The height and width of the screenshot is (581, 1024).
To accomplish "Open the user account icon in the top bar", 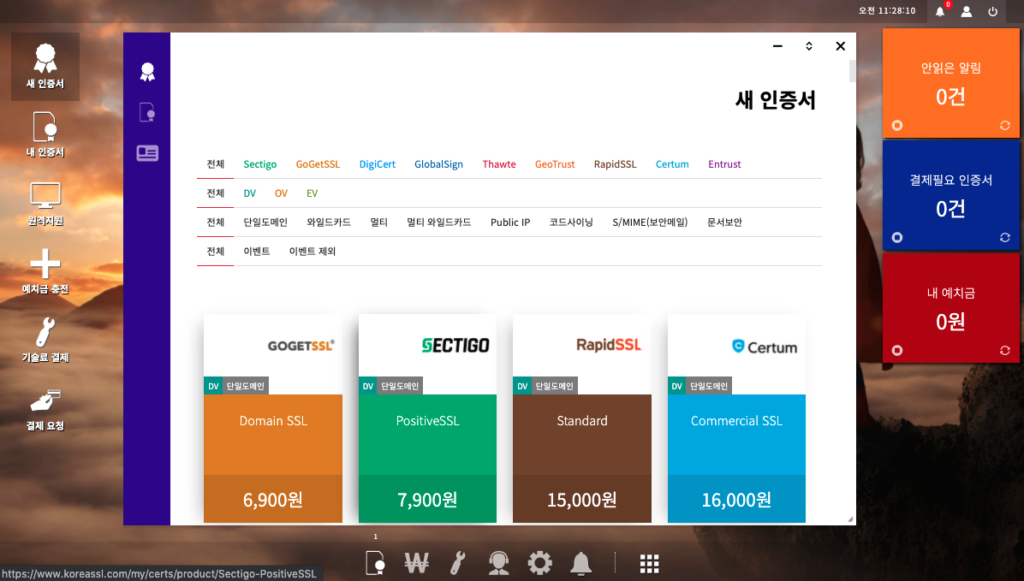I will [x=967, y=11].
